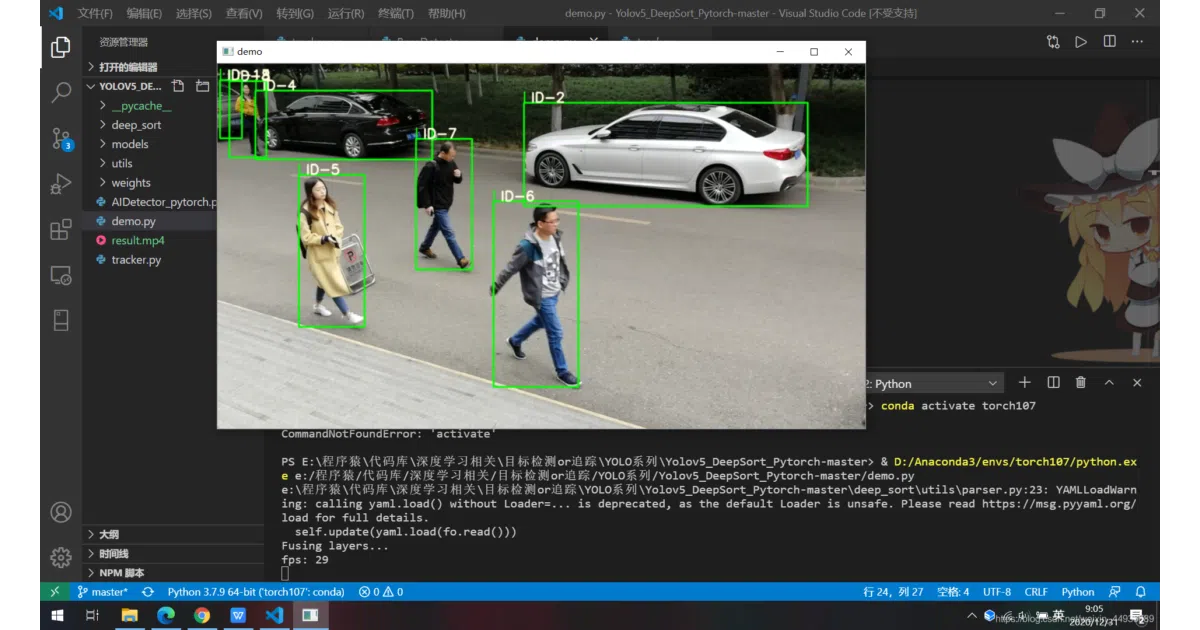Open the 查看(V) menu

(244, 13)
